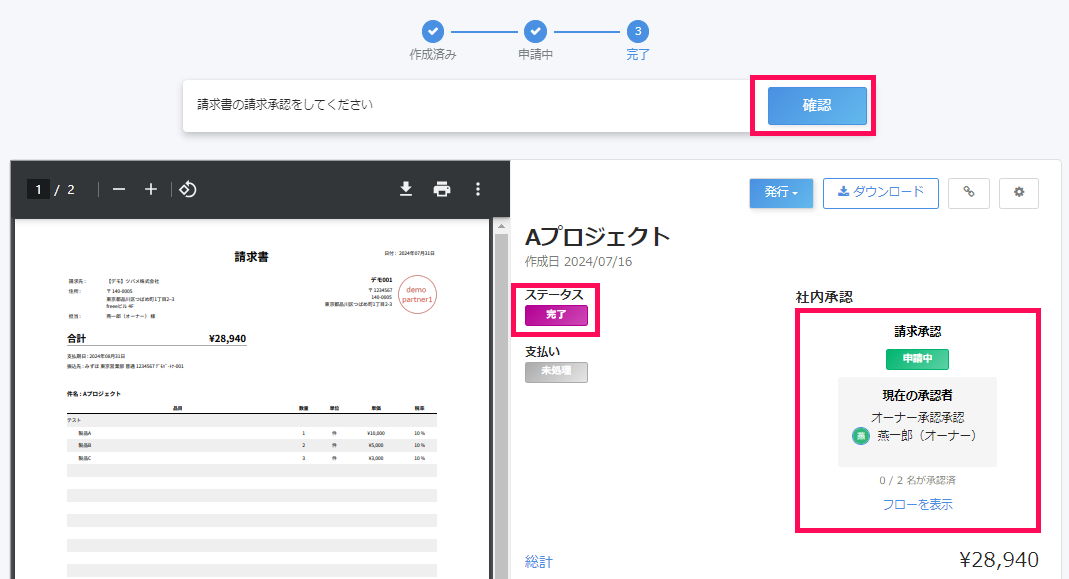
Task: Click the 総計 link
Action: point(539,561)
